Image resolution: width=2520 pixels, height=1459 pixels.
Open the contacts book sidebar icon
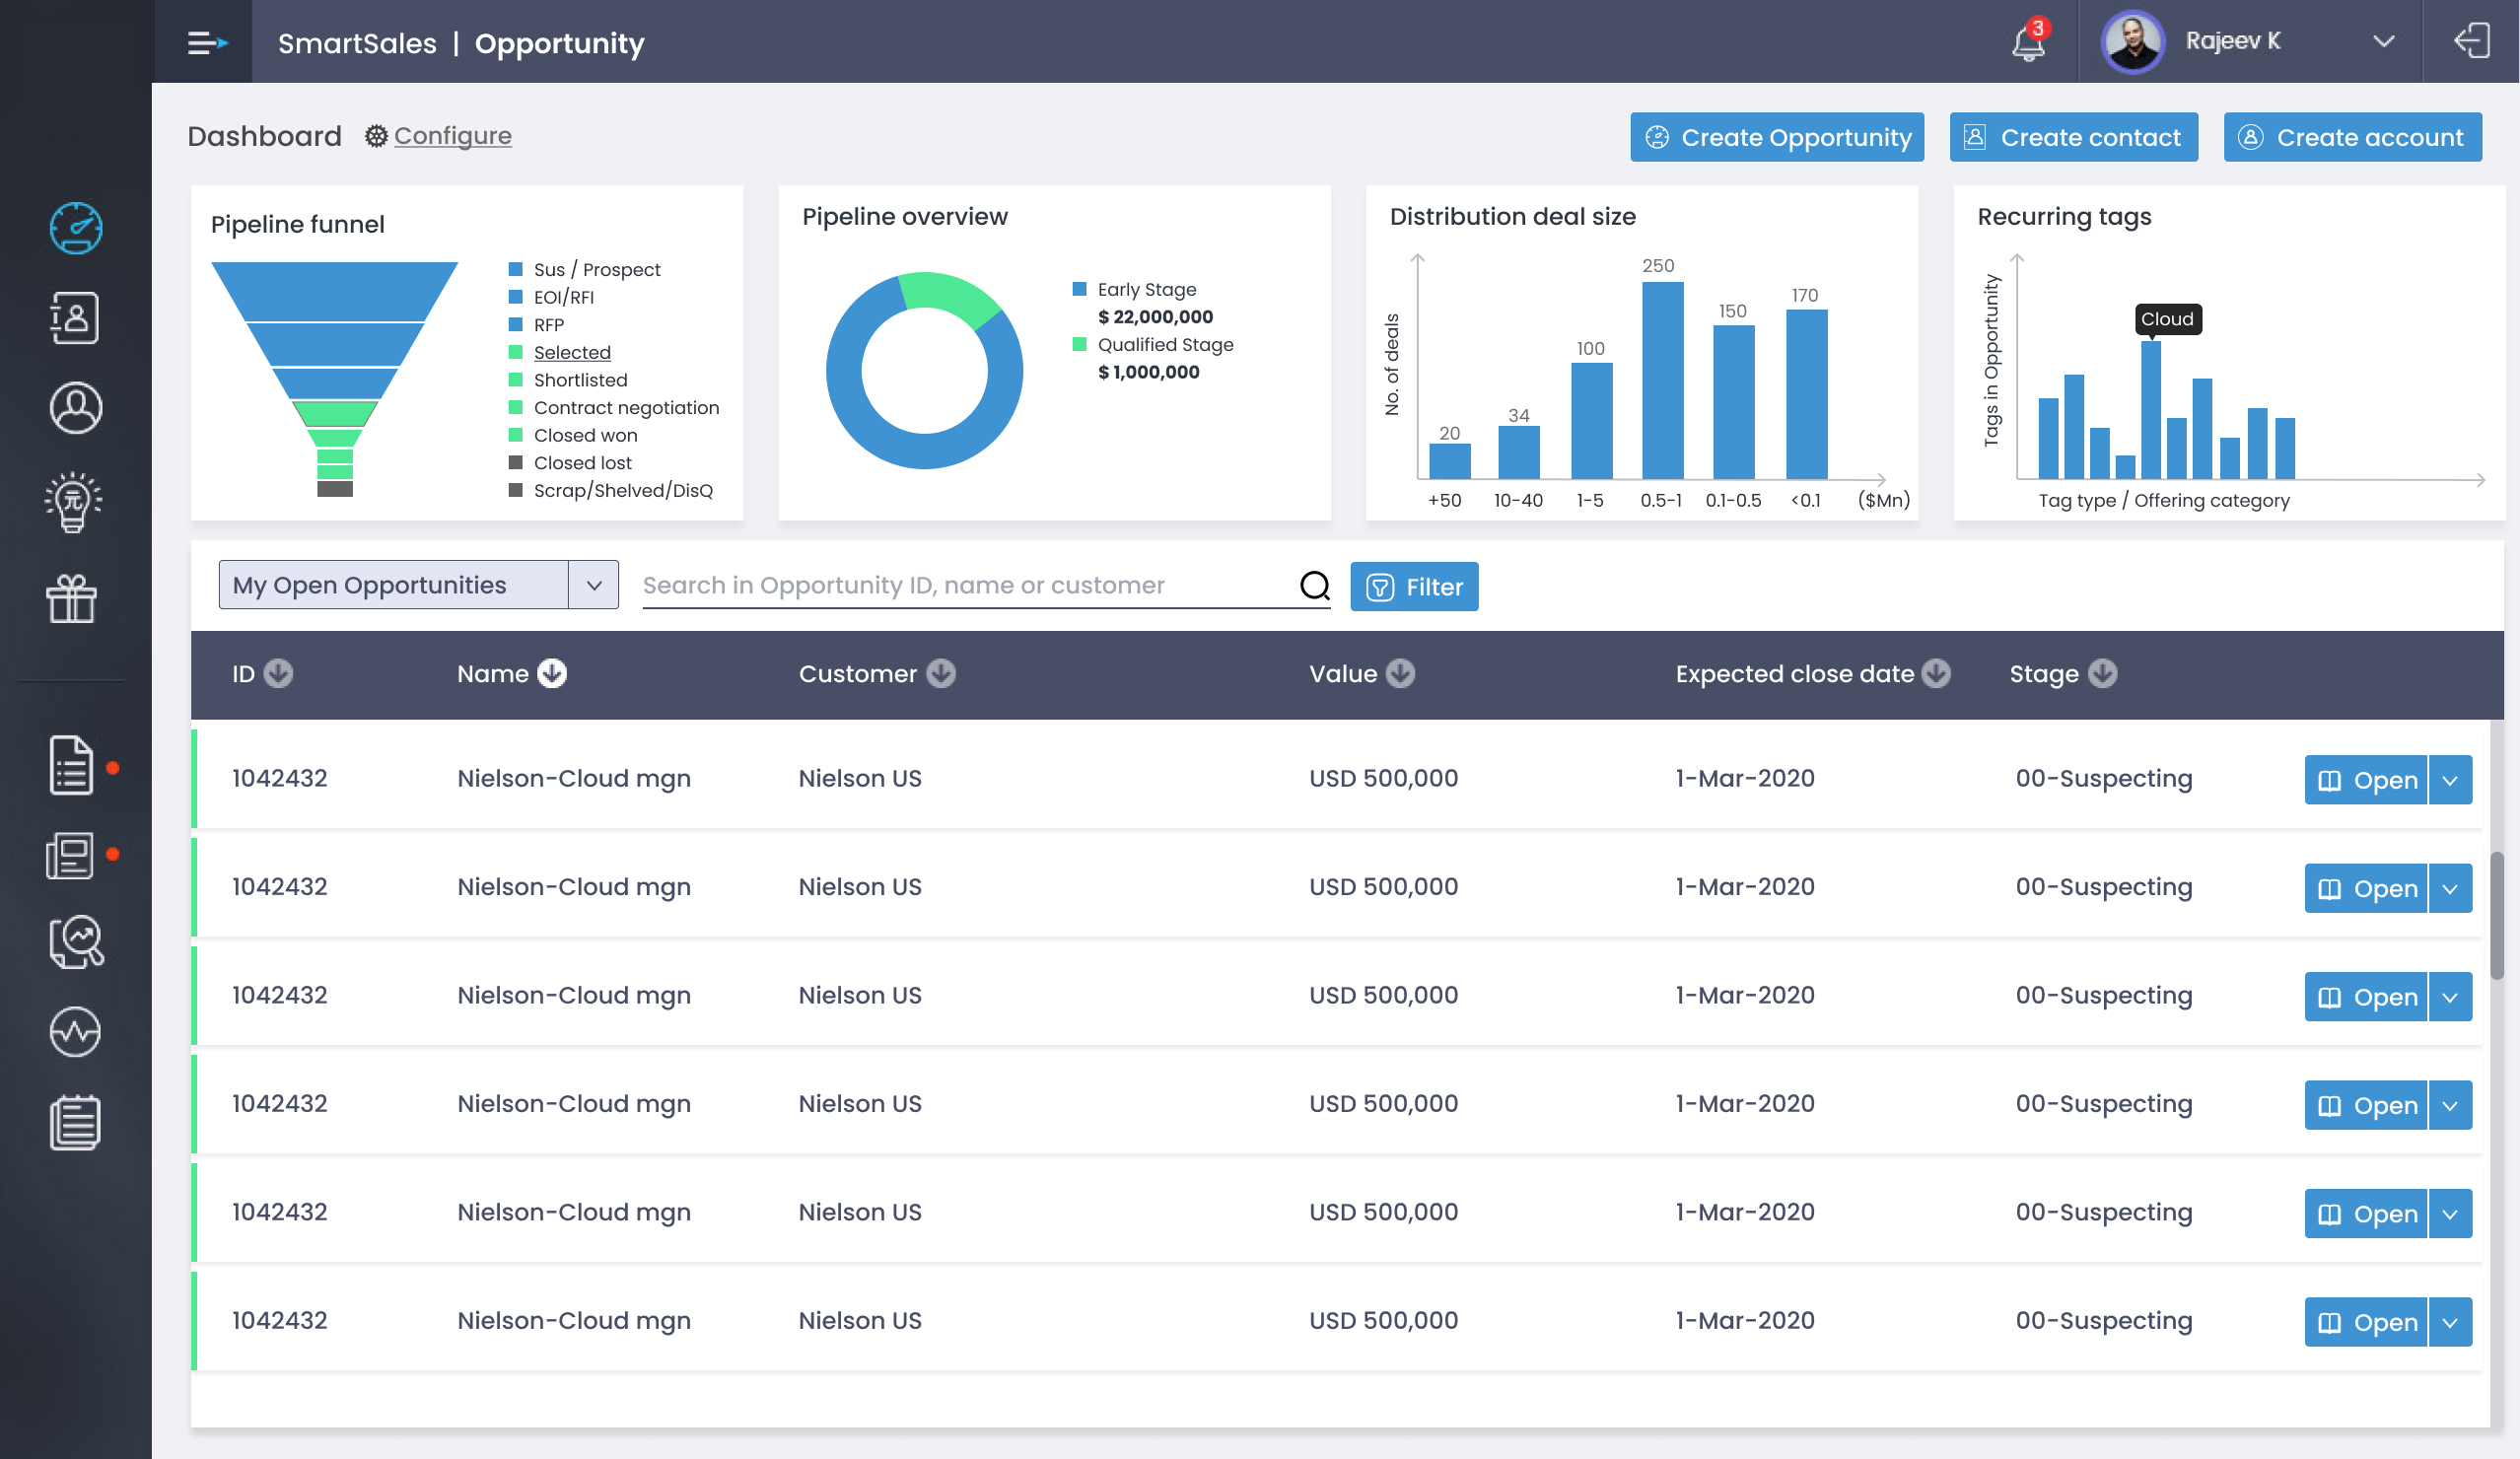(76, 318)
